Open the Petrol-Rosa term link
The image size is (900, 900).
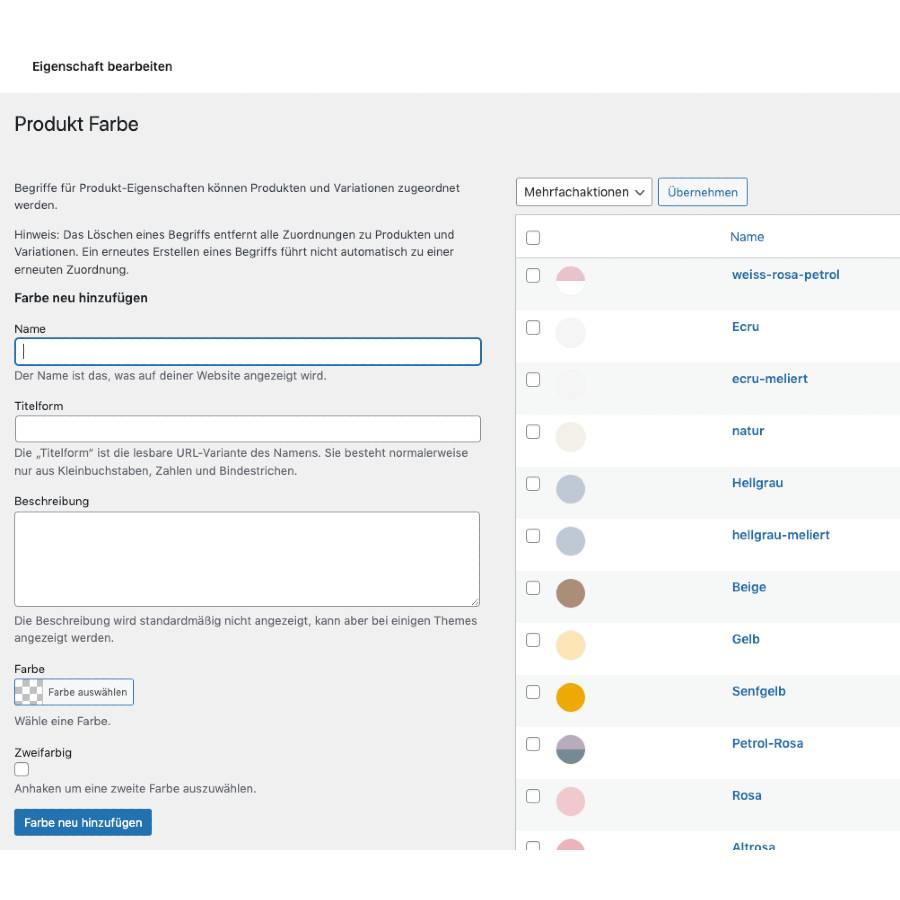coord(767,744)
